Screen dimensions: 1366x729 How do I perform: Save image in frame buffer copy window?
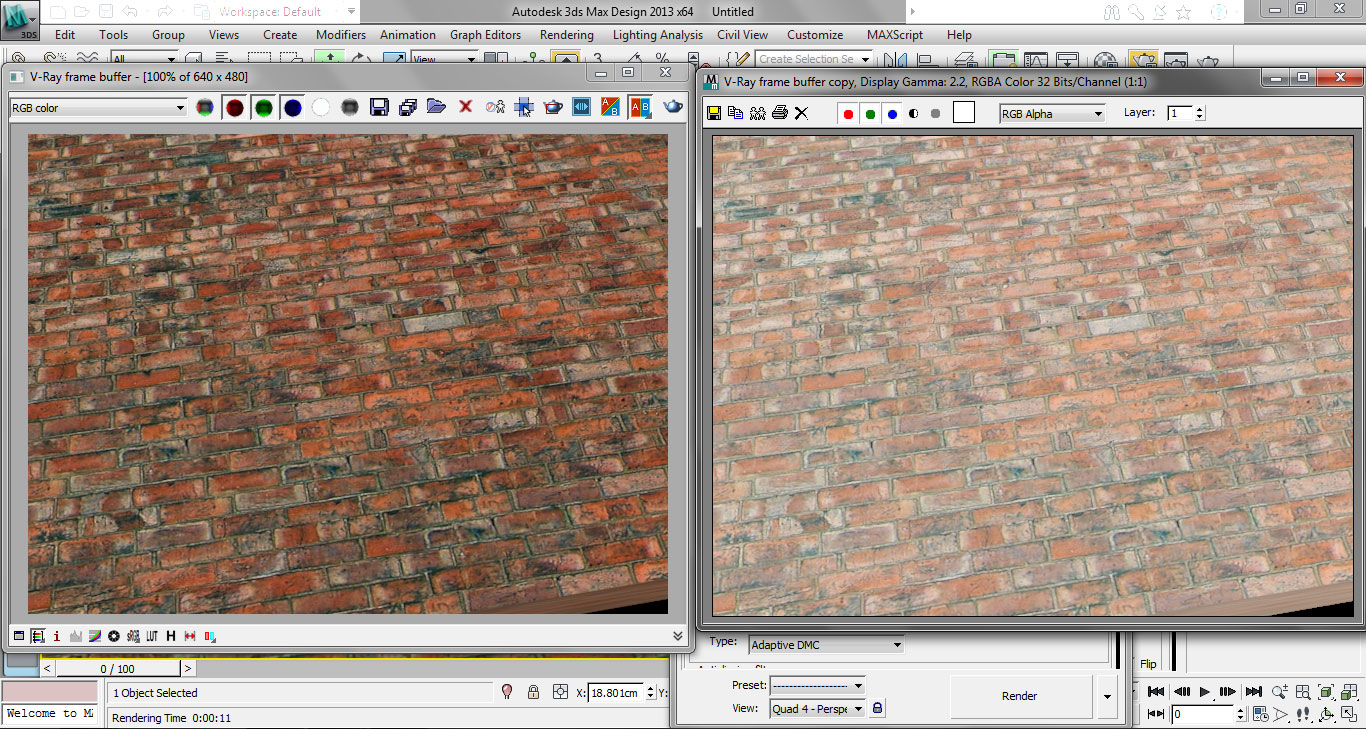tap(714, 113)
